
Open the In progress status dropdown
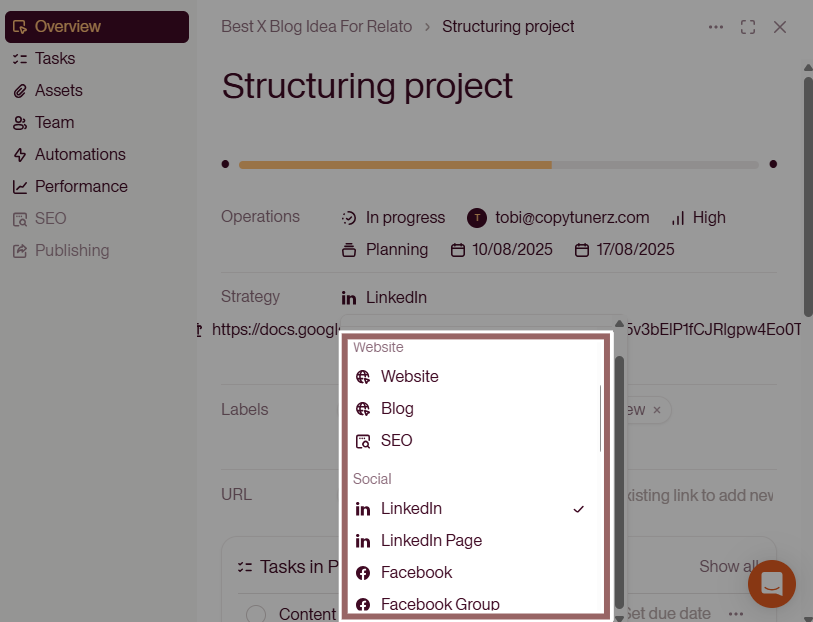(x=394, y=218)
